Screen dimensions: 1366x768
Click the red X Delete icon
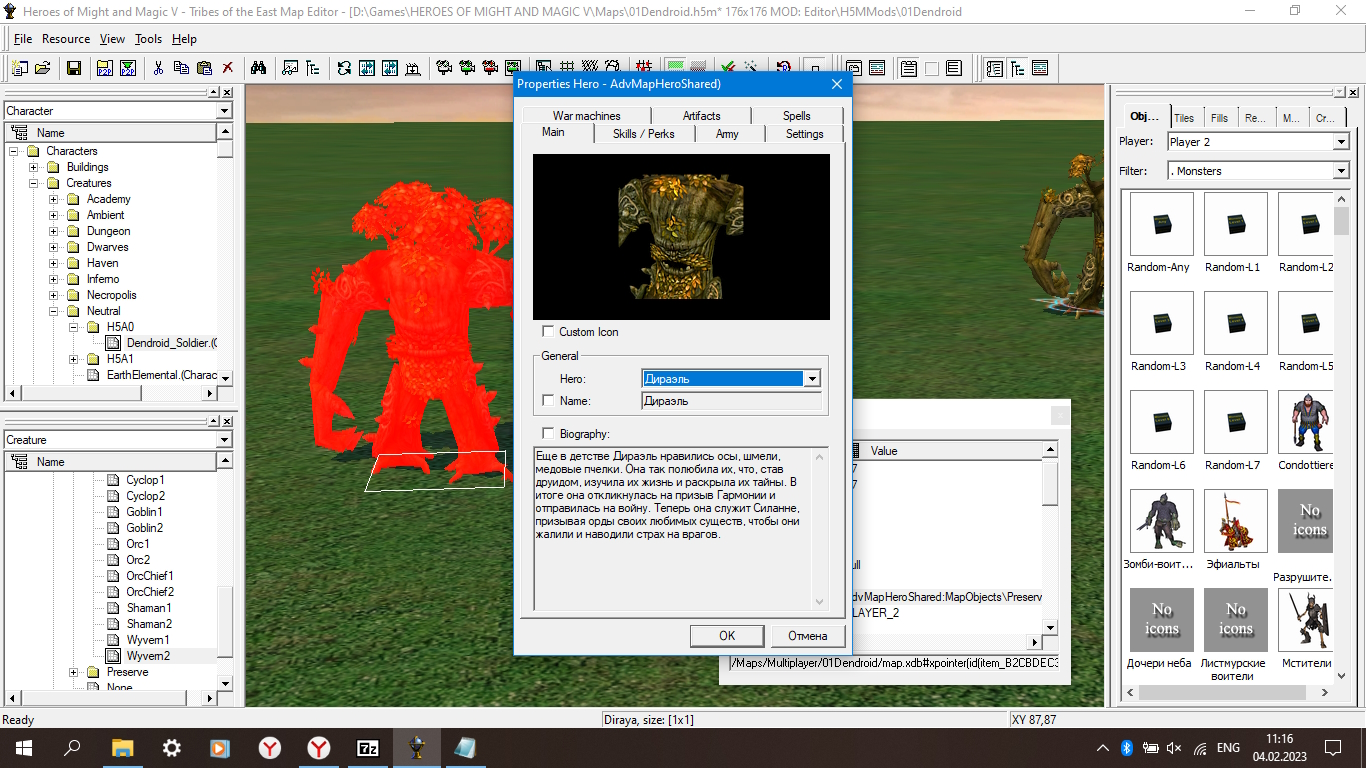pos(228,68)
